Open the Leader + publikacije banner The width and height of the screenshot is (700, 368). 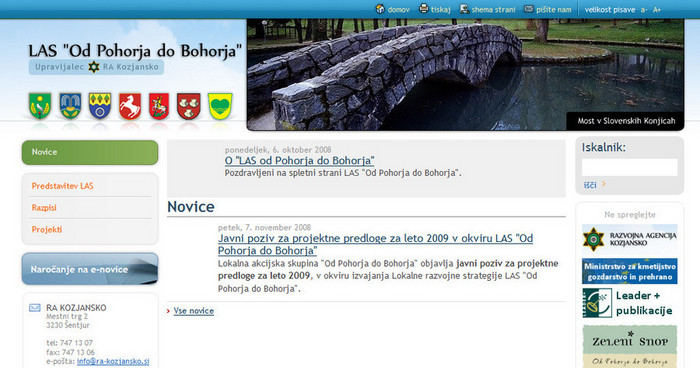pos(629,303)
